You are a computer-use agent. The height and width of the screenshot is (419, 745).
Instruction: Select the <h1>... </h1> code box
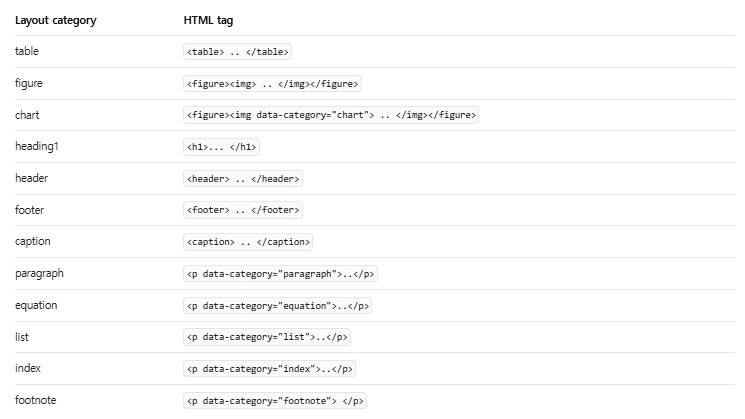point(221,147)
